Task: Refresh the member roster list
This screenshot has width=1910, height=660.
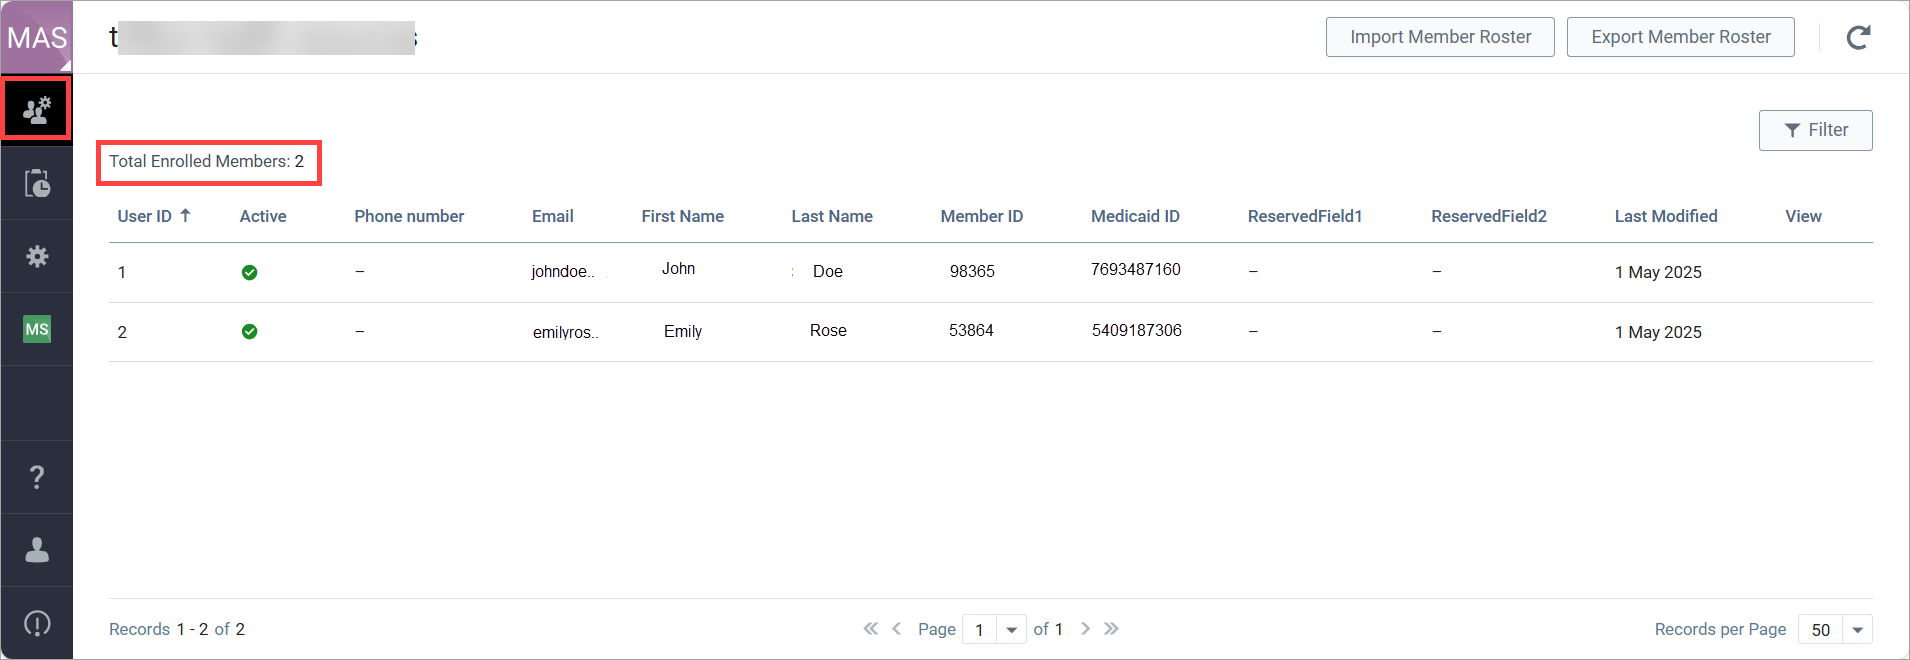Action: point(1858,38)
